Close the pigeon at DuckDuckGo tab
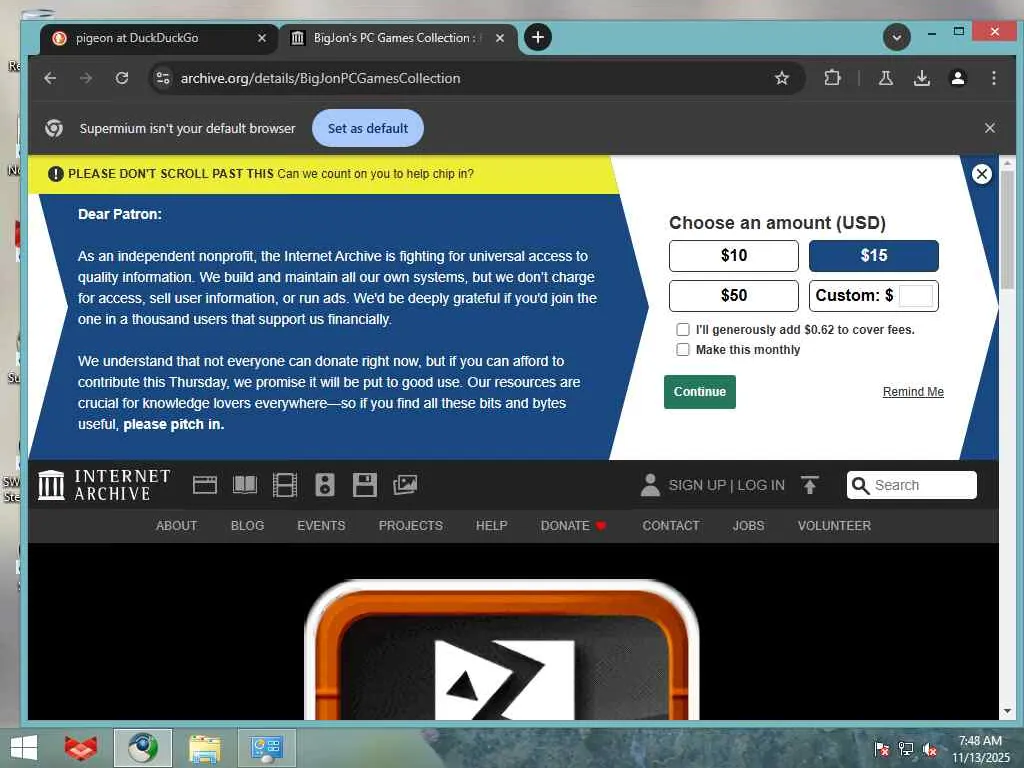This screenshot has height=768, width=1024. point(262,38)
